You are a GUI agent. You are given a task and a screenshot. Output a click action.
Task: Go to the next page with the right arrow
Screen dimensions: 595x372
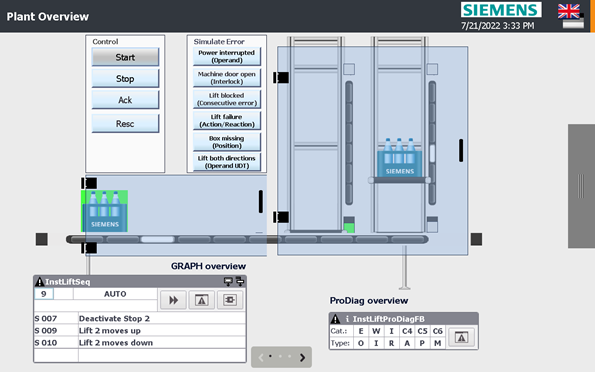coord(302,357)
